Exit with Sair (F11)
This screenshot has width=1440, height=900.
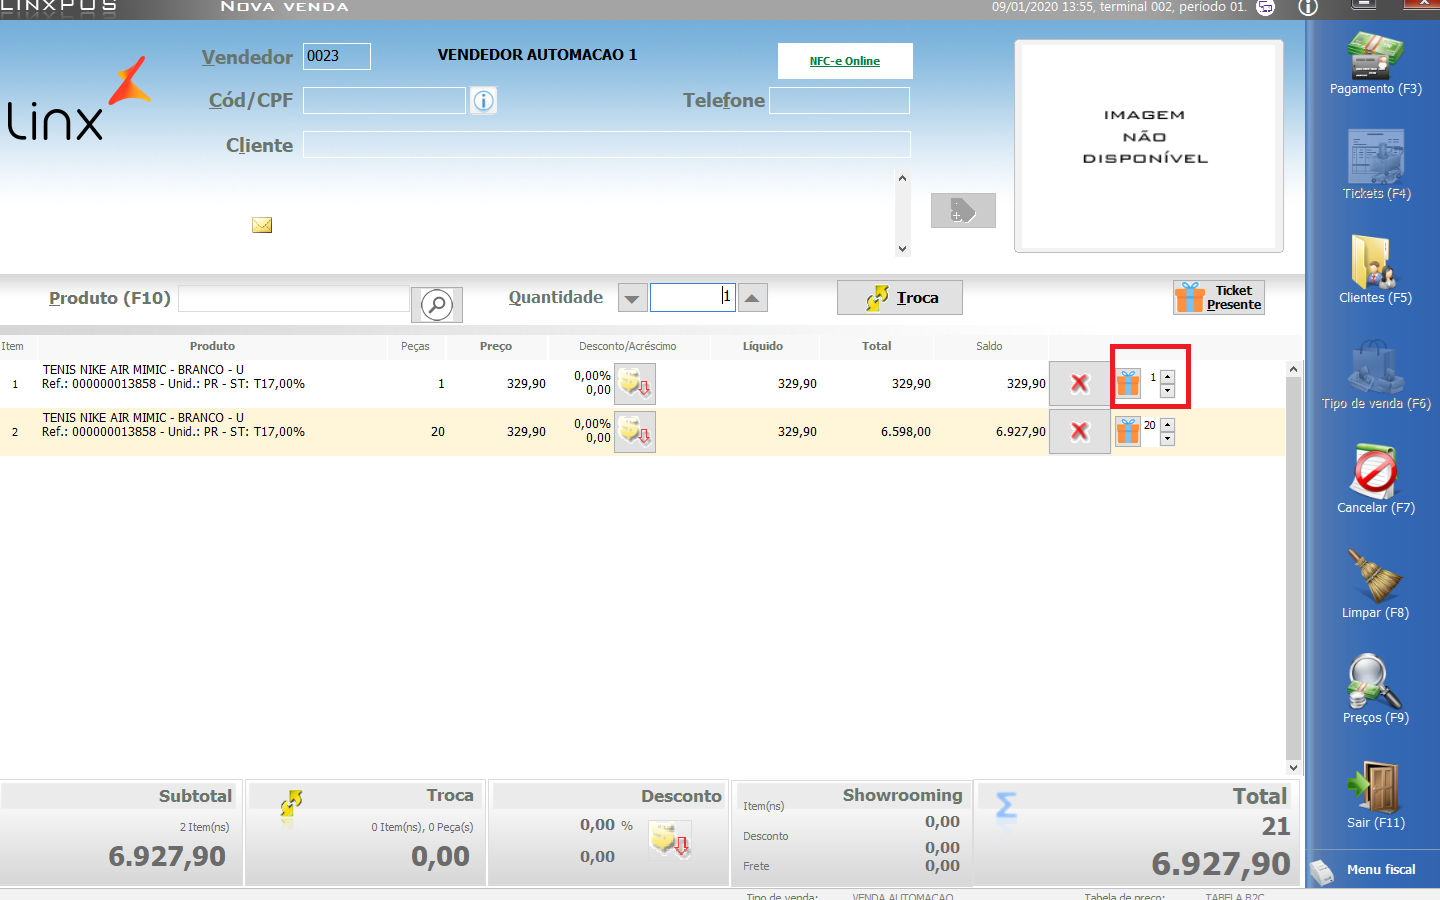click(x=1375, y=795)
